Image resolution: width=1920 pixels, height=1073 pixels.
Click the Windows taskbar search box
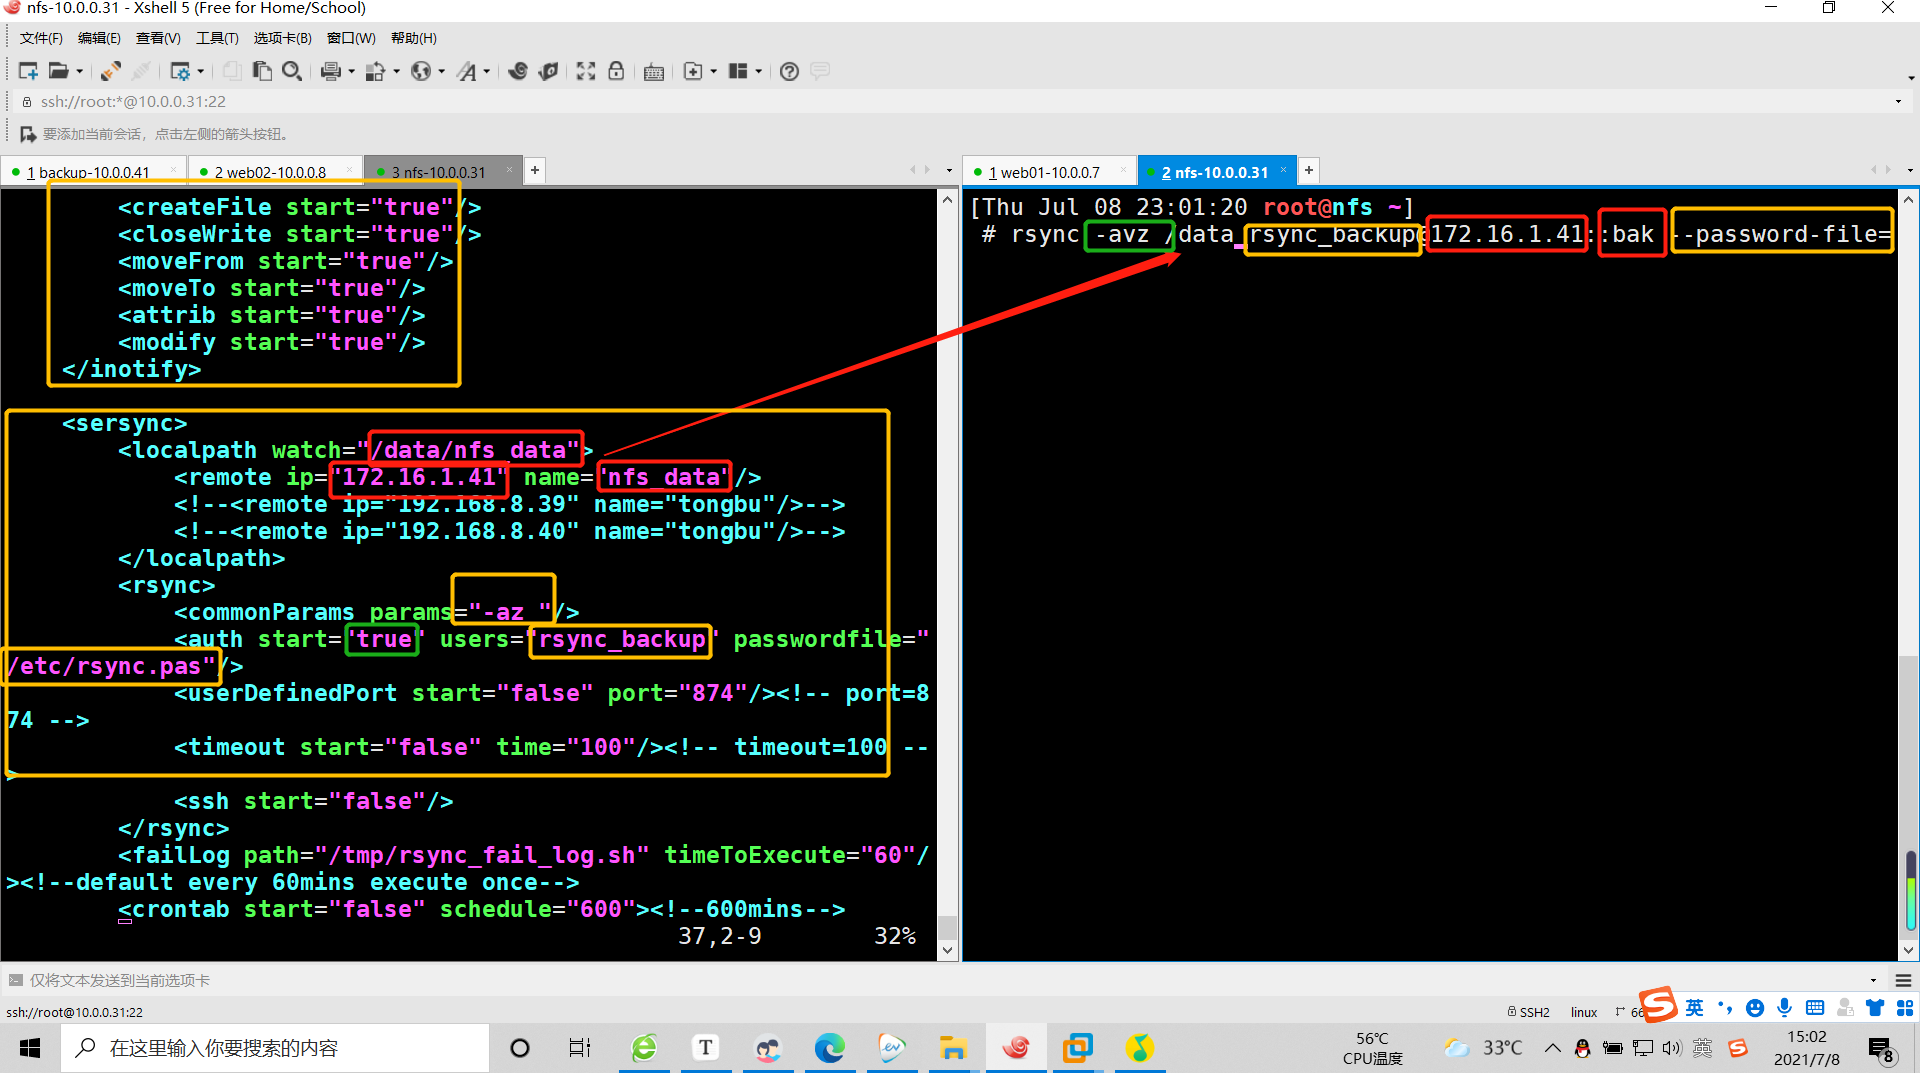275,1048
